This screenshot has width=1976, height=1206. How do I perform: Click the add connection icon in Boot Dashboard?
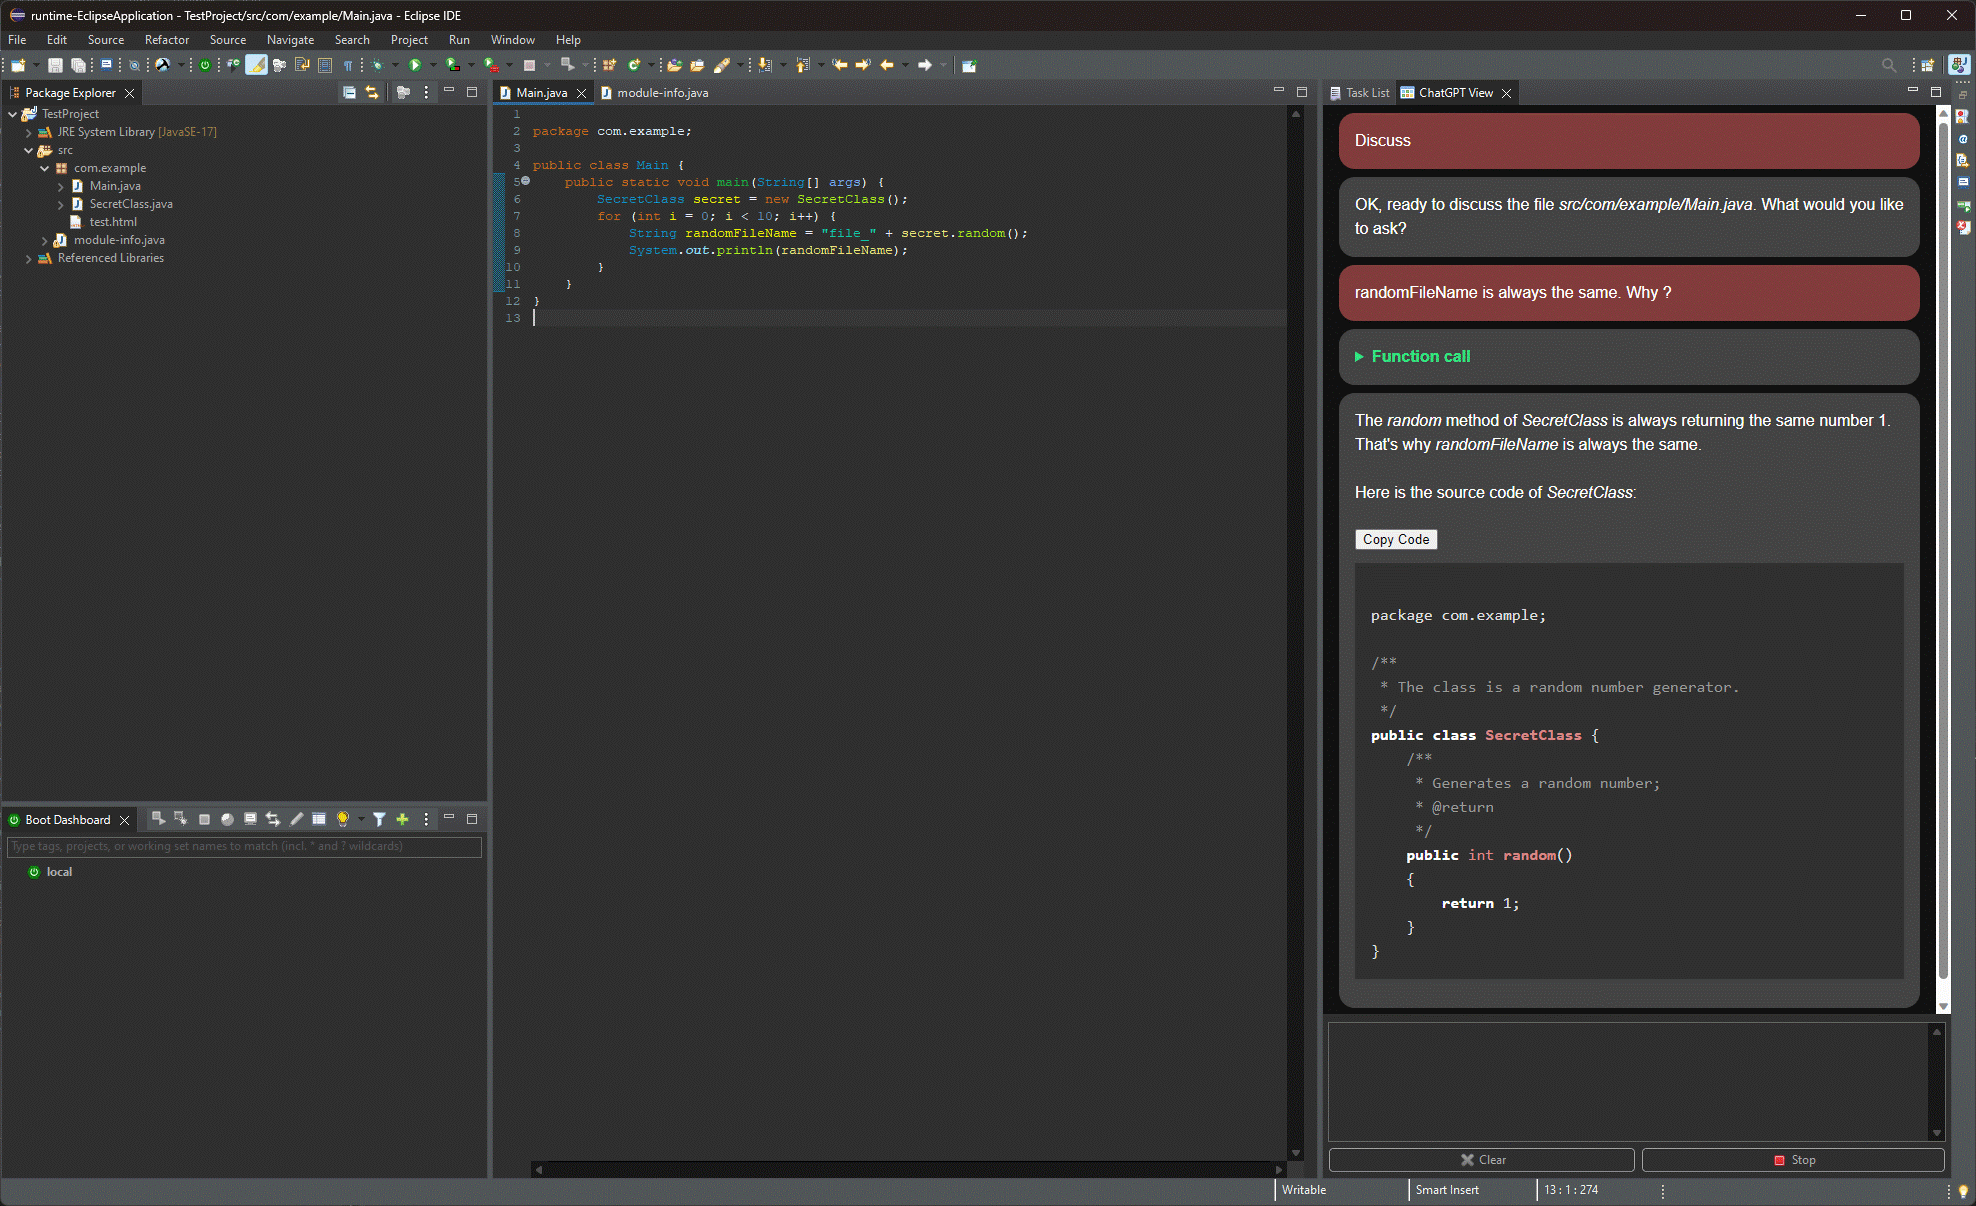[402, 819]
